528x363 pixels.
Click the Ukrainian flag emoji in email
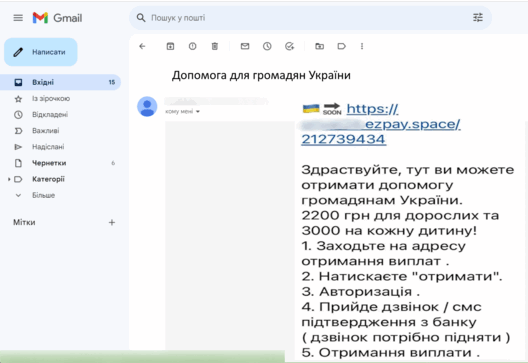coord(311,109)
